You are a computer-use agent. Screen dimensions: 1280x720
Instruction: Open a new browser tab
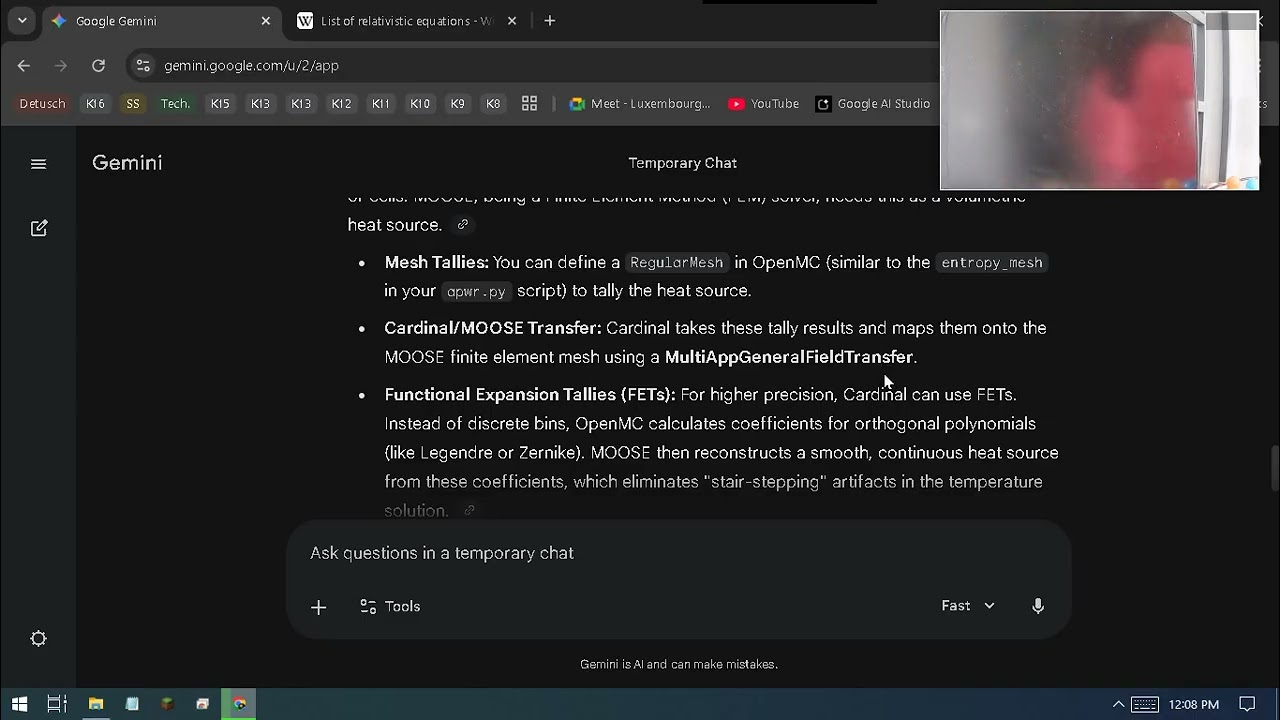coord(549,21)
